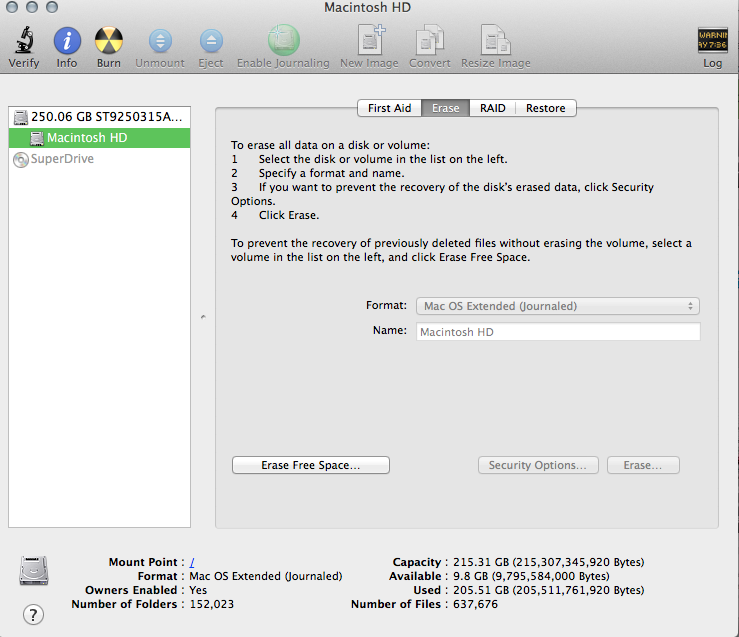Open the Format dropdown menu
The image size is (739, 637).
(x=558, y=306)
